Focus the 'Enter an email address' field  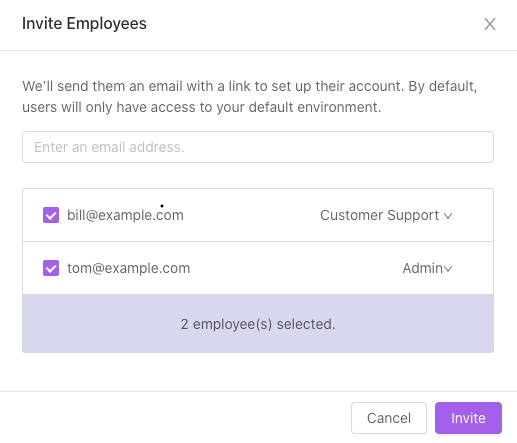258,147
